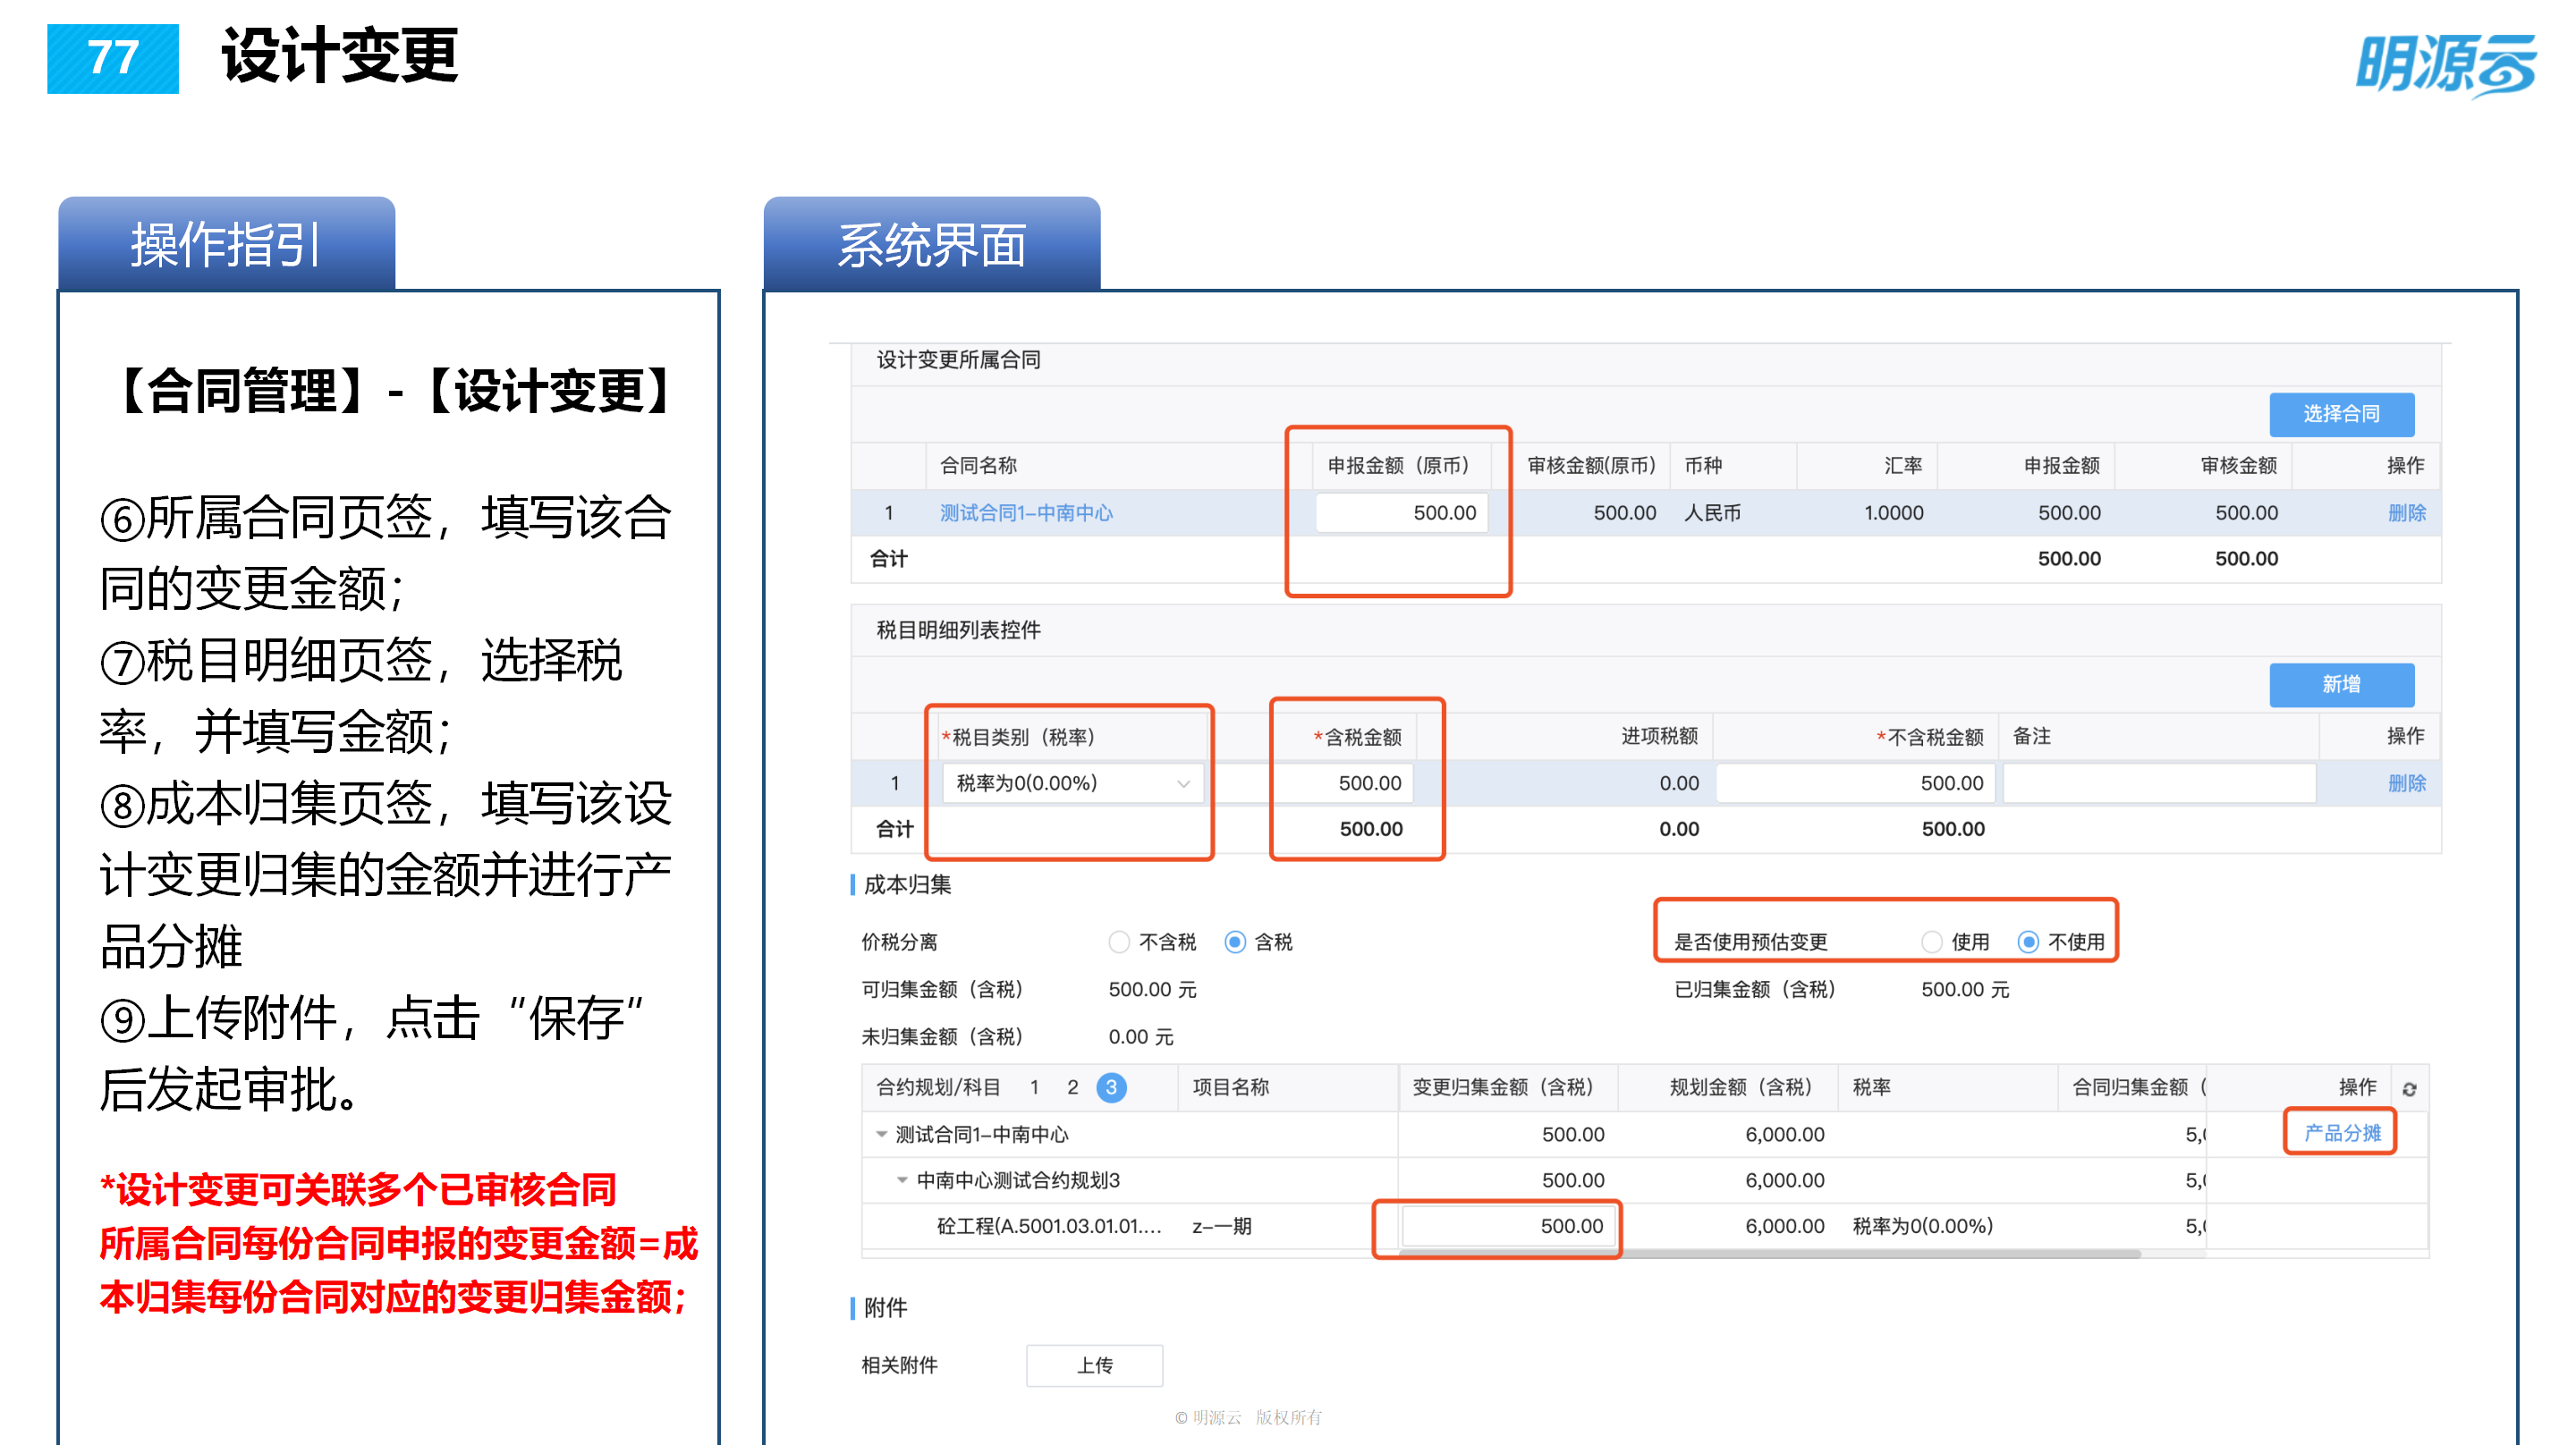Switch 合约规划/科目 to level 2

1074,1087
